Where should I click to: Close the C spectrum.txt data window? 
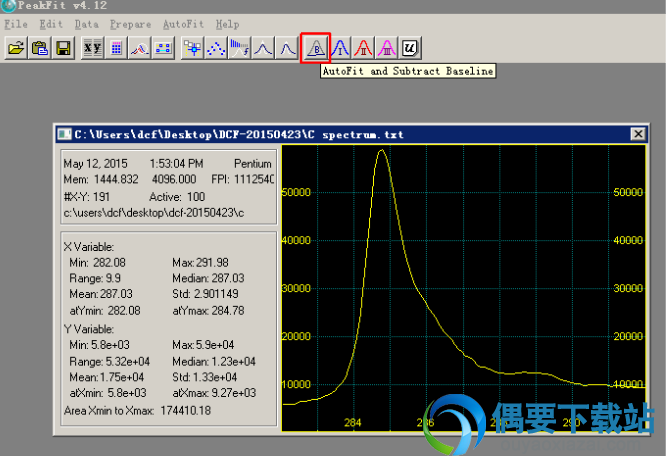[638, 134]
